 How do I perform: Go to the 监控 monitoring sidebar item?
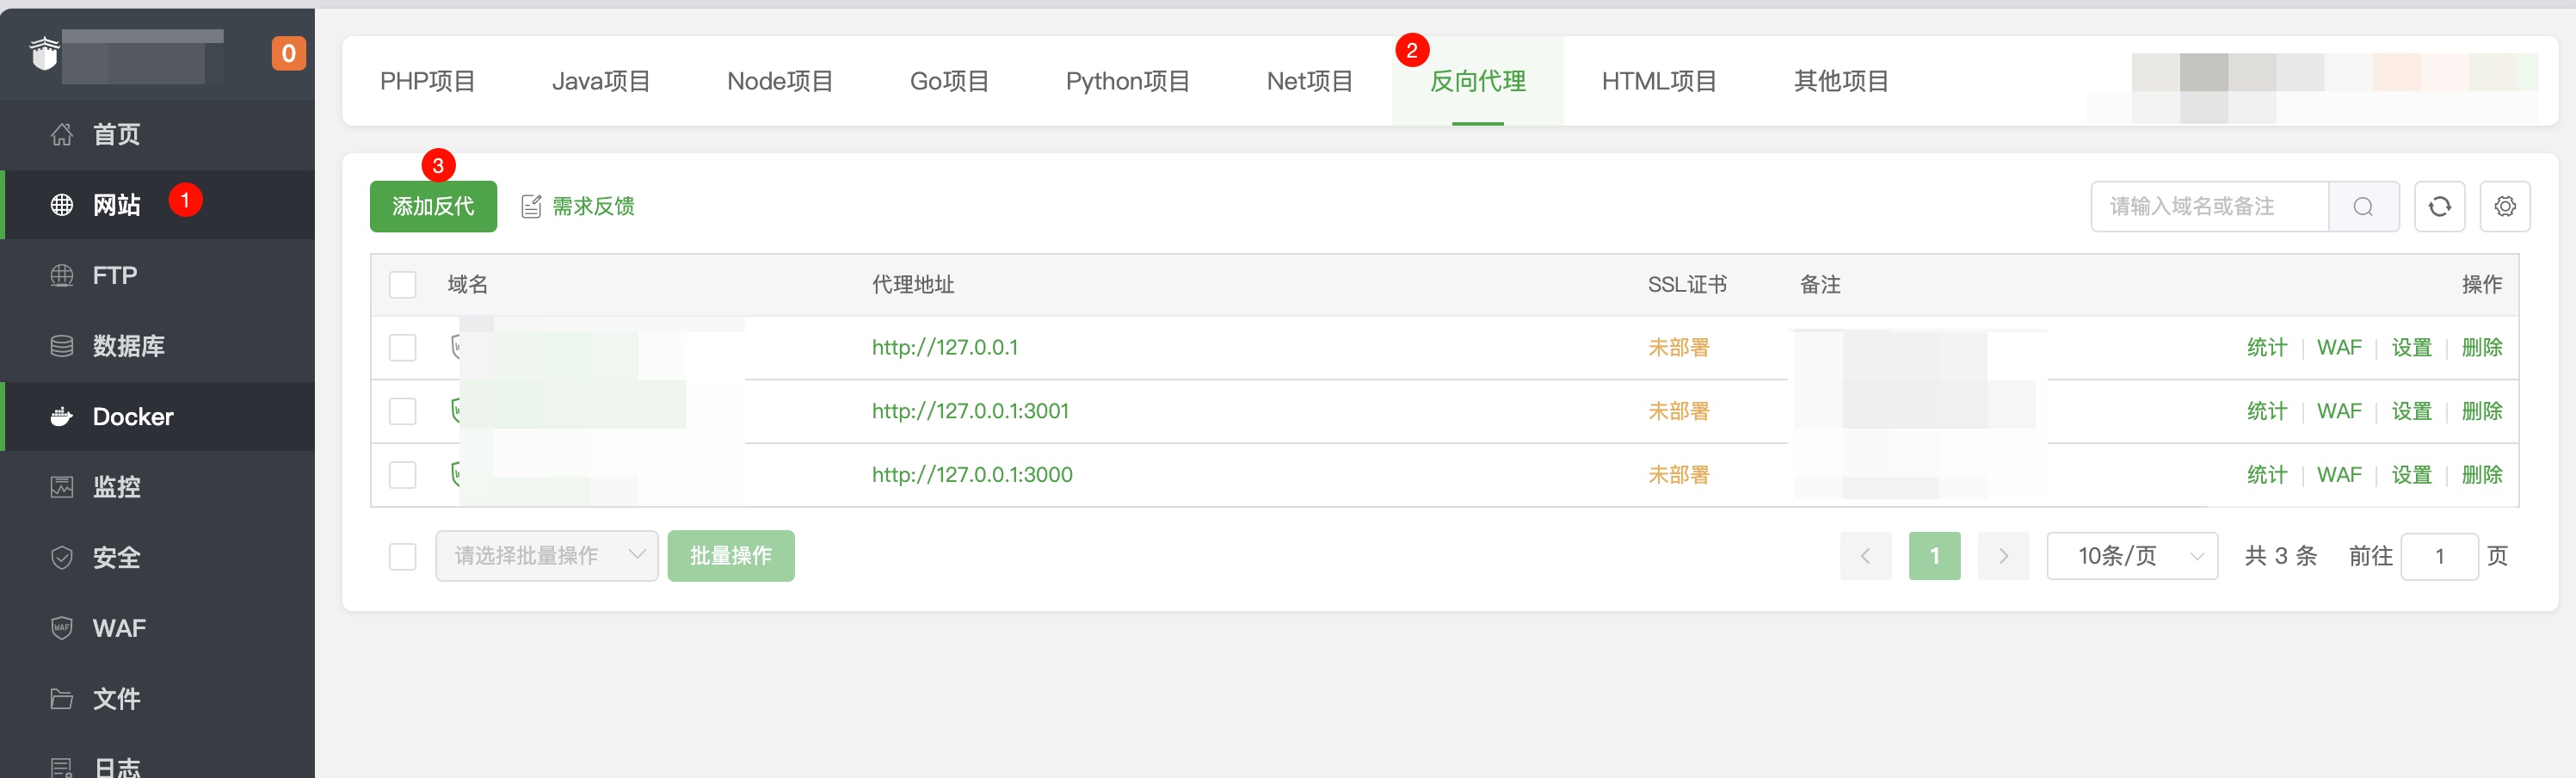point(158,487)
